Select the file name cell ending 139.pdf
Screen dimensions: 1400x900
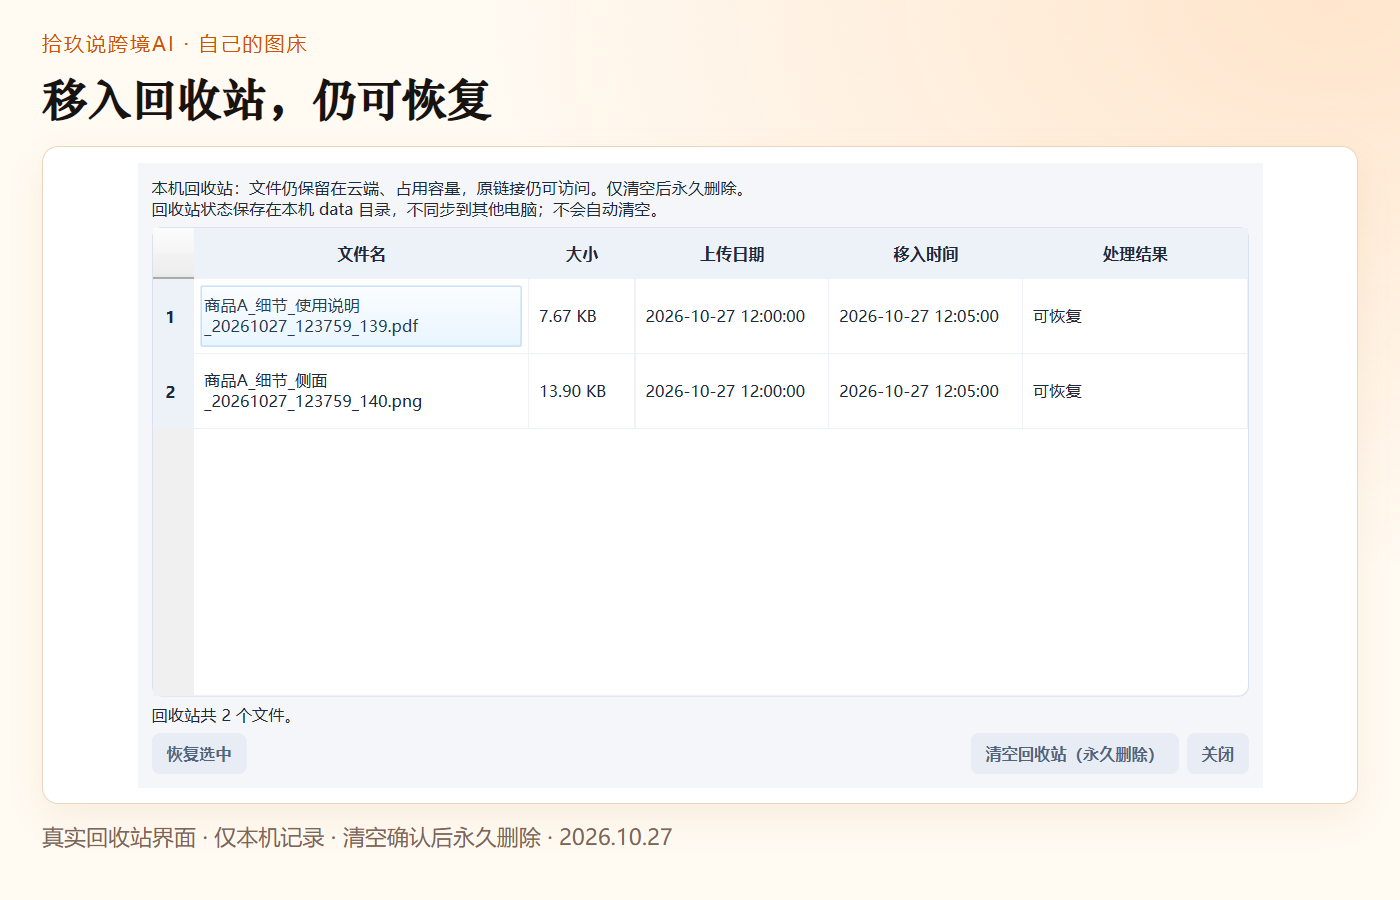point(361,316)
